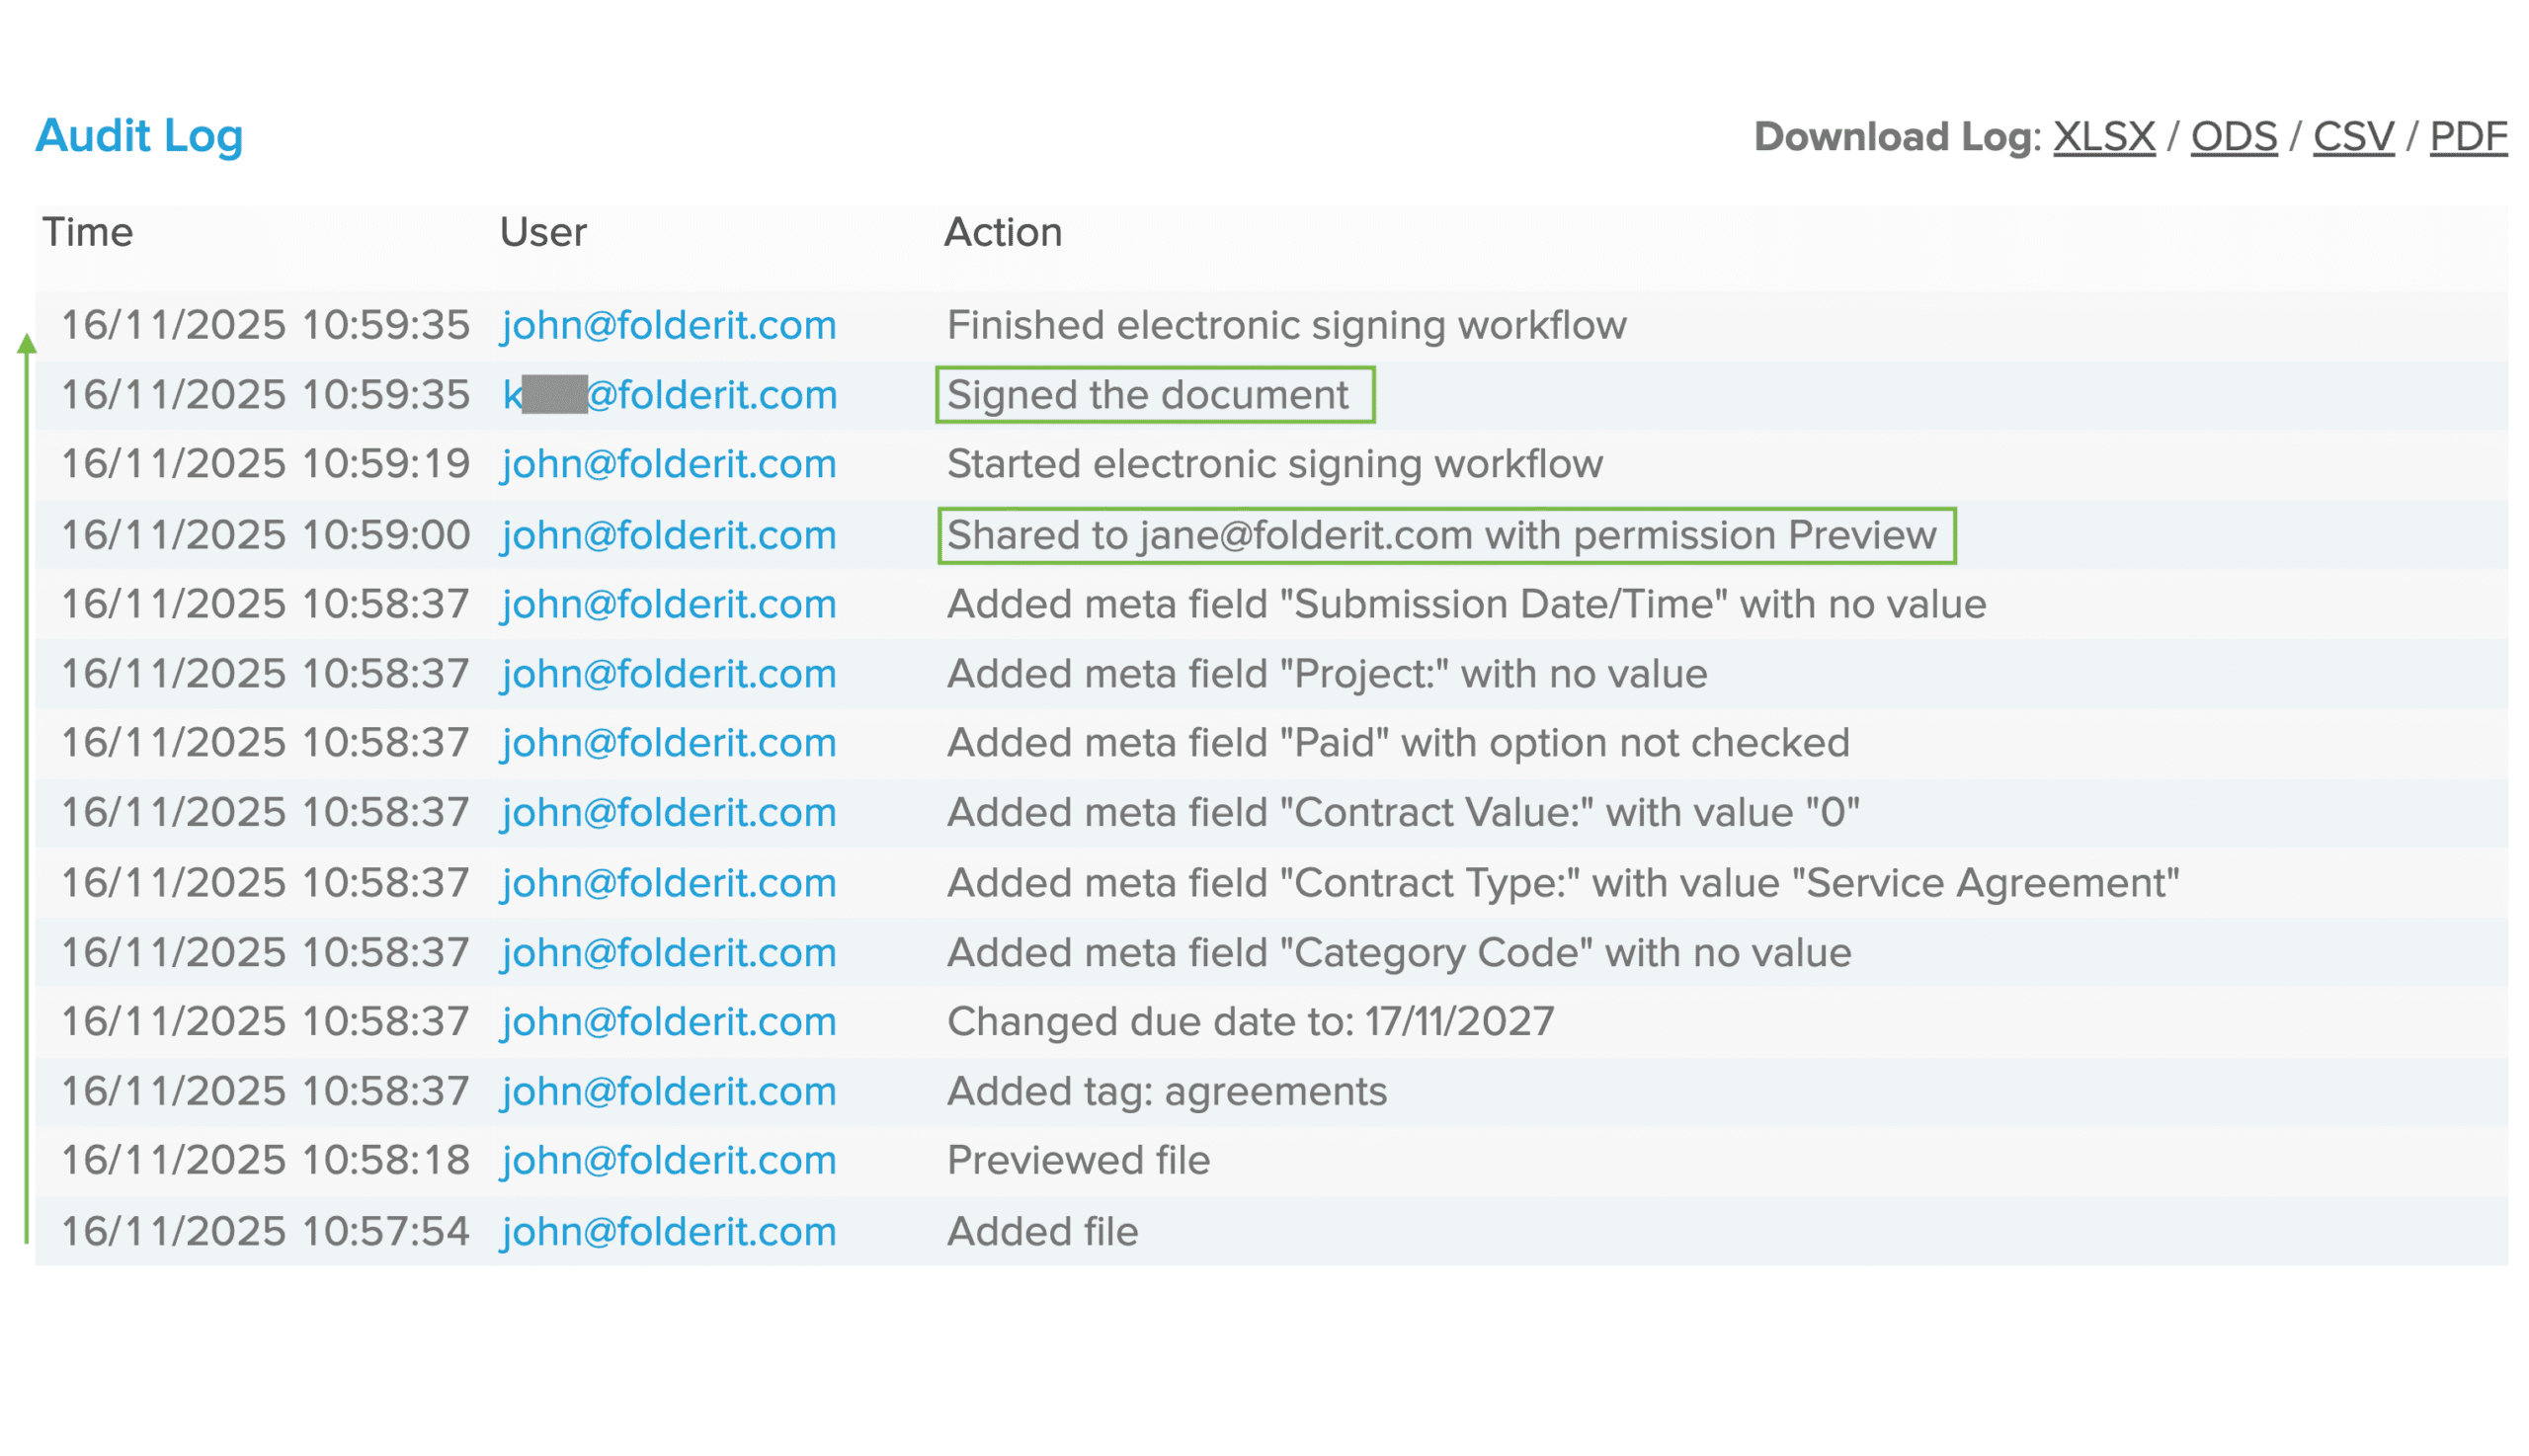The image size is (2529, 1456).
Task: Click john@folderit.com on the sharing row
Action: tap(668, 534)
